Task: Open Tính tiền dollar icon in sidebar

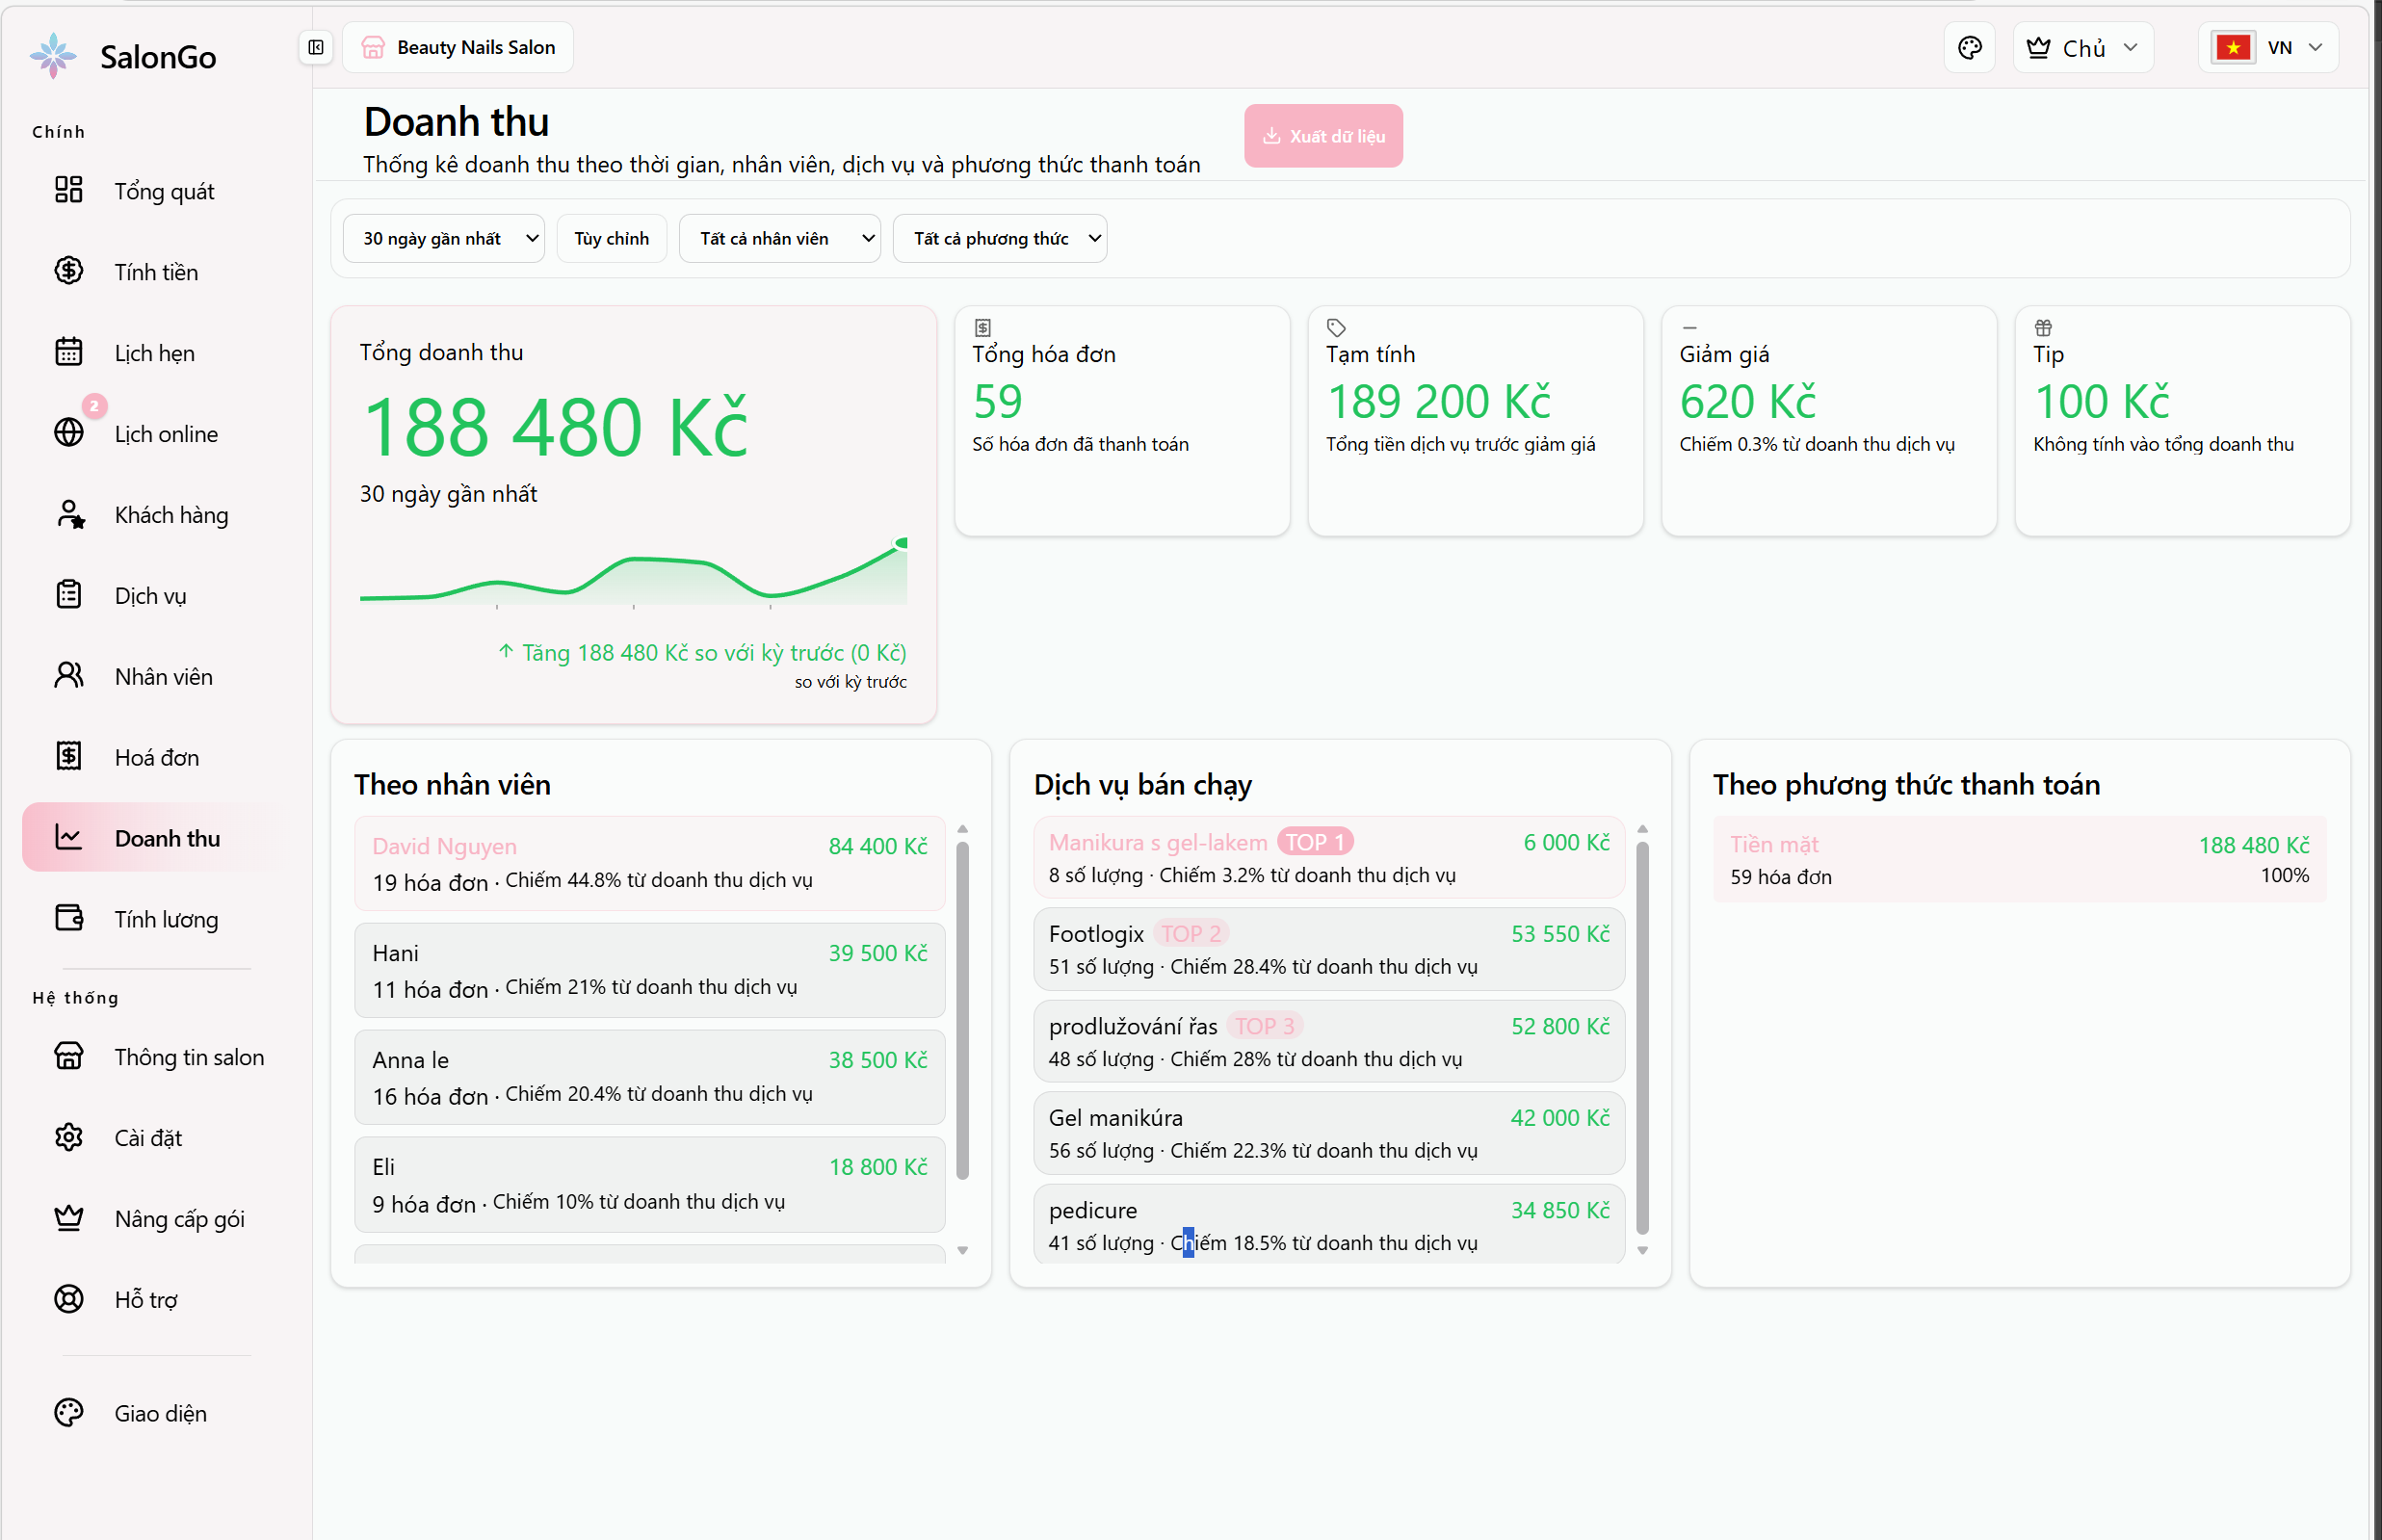Action: point(69,271)
